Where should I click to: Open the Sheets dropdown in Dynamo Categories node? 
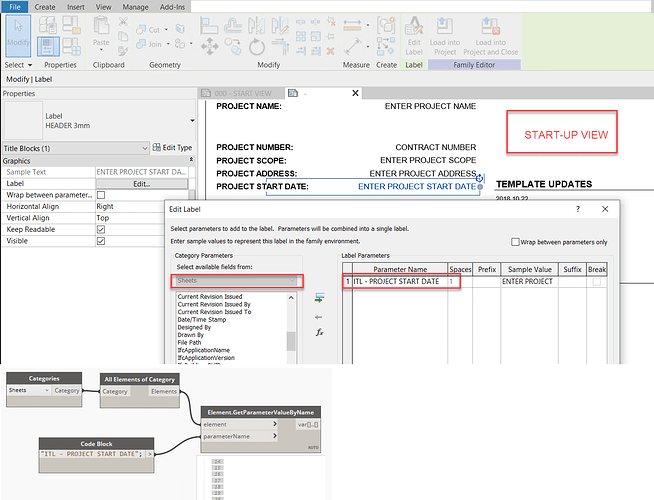coord(29,390)
